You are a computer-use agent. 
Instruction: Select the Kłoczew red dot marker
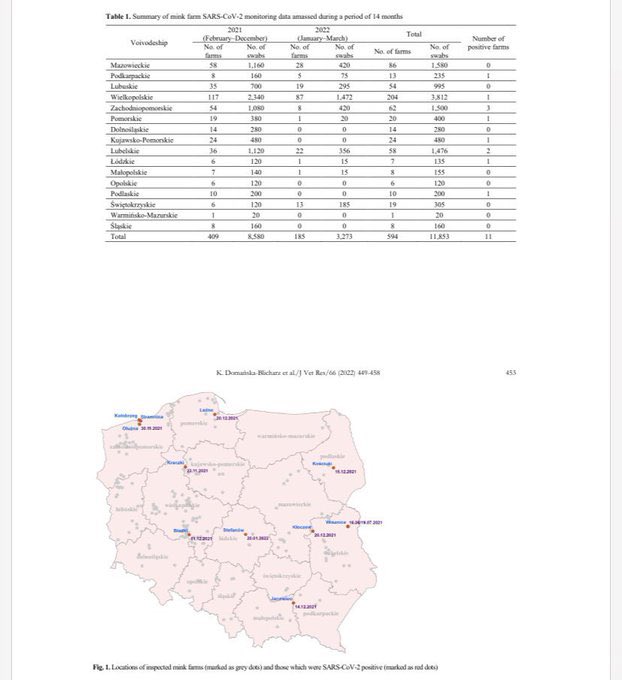coord(312,530)
